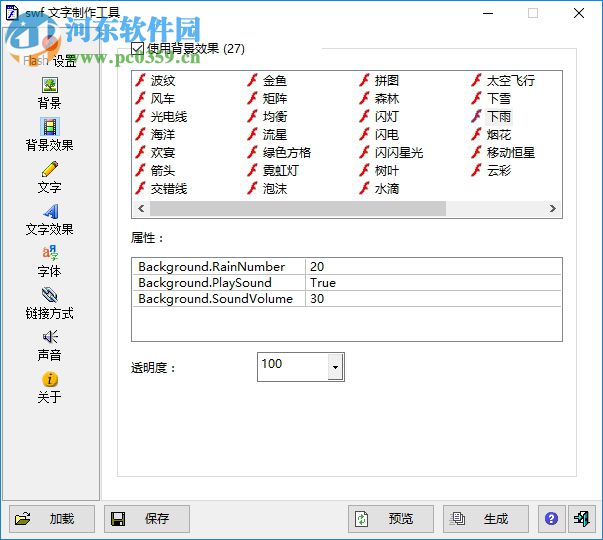The height and width of the screenshot is (540, 603).
Task: Open 链接方式 link section
Action: (50, 304)
